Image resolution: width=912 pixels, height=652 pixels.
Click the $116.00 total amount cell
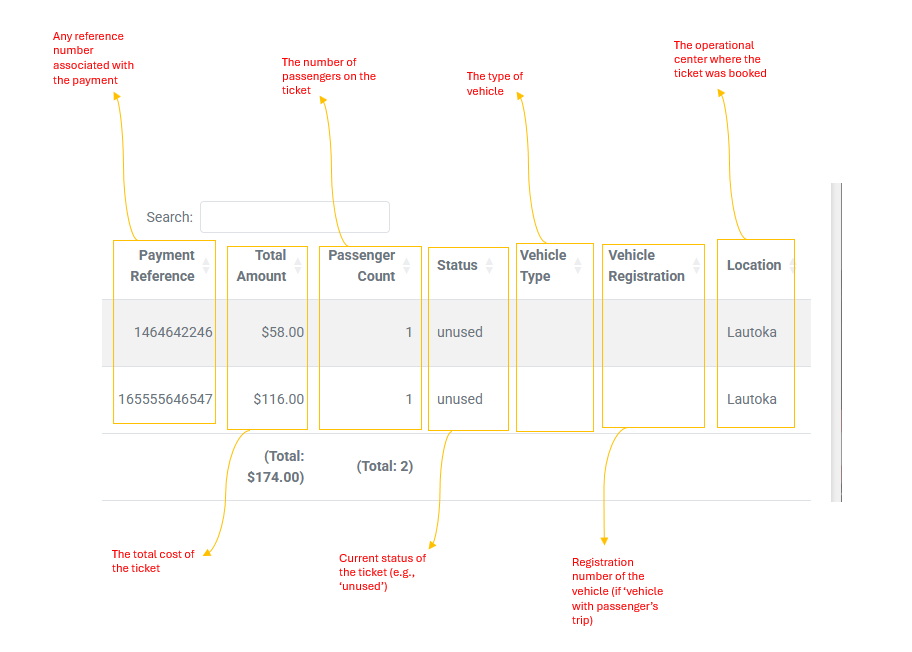coord(278,399)
